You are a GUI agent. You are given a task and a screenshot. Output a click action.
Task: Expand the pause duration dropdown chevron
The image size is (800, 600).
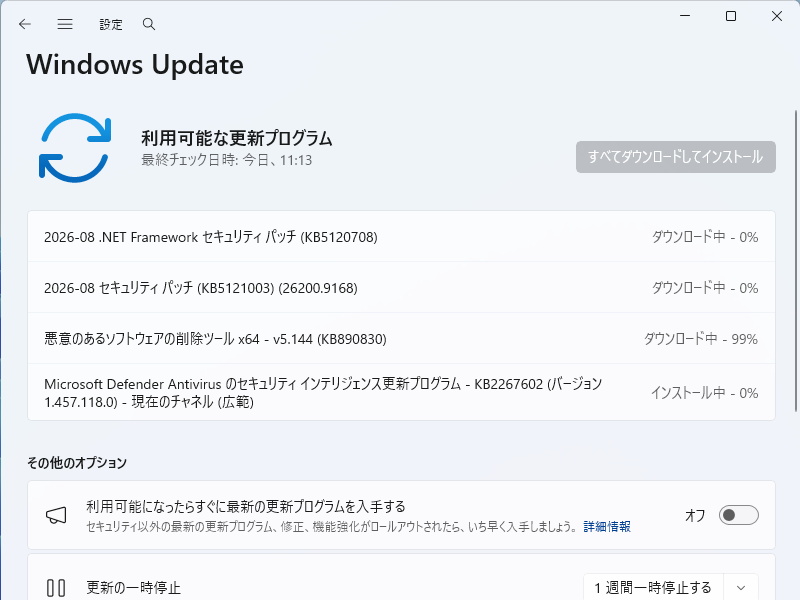741,588
